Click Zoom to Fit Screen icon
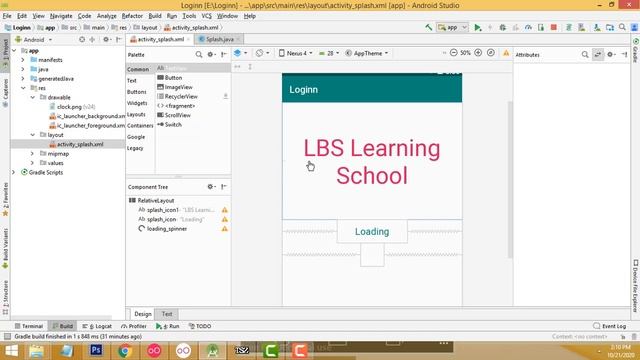The width and height of the screenshot is (640, 360). (491, 53)
